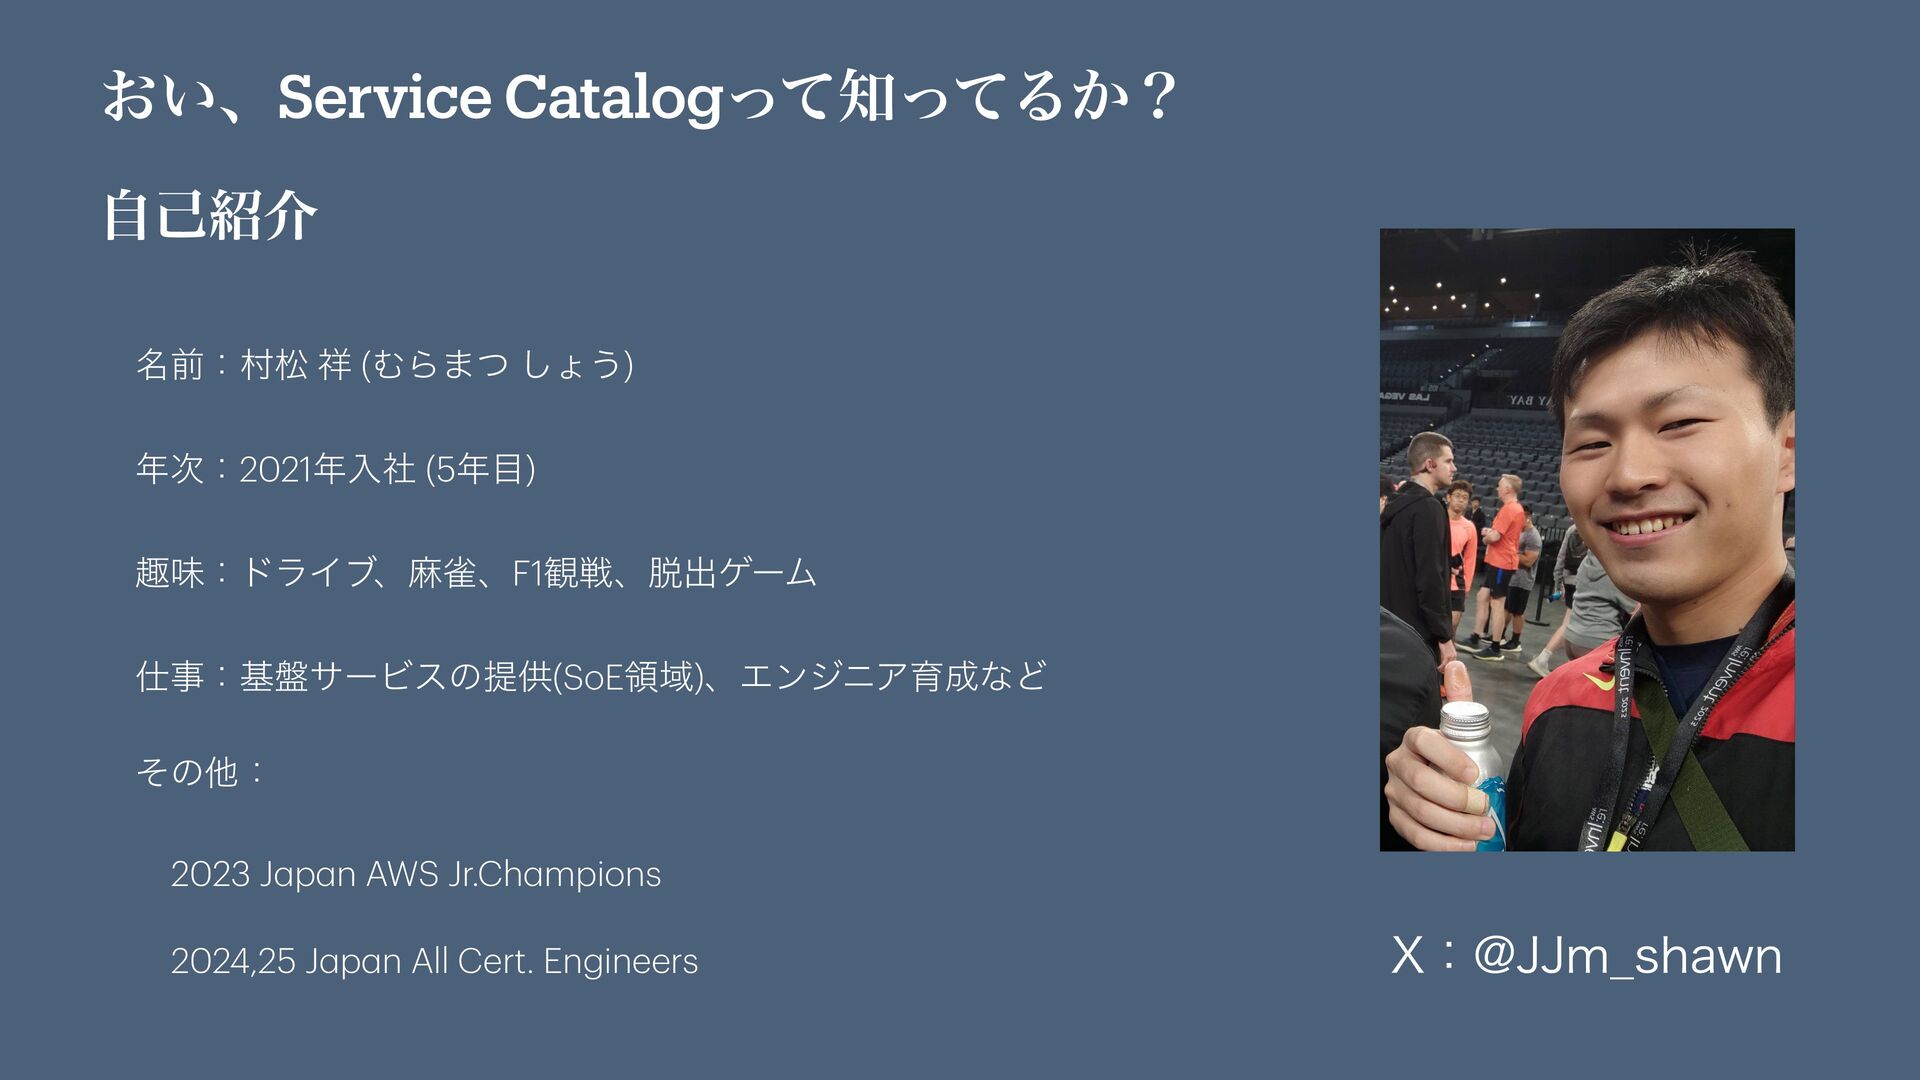Click the text (5年目)
The width and height of the screenshot is (1920, 1080).
(481, 469)
